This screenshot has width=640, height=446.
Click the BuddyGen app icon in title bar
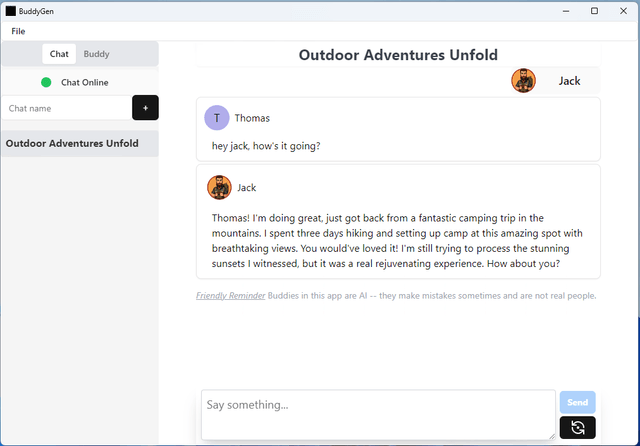(11, 11)
